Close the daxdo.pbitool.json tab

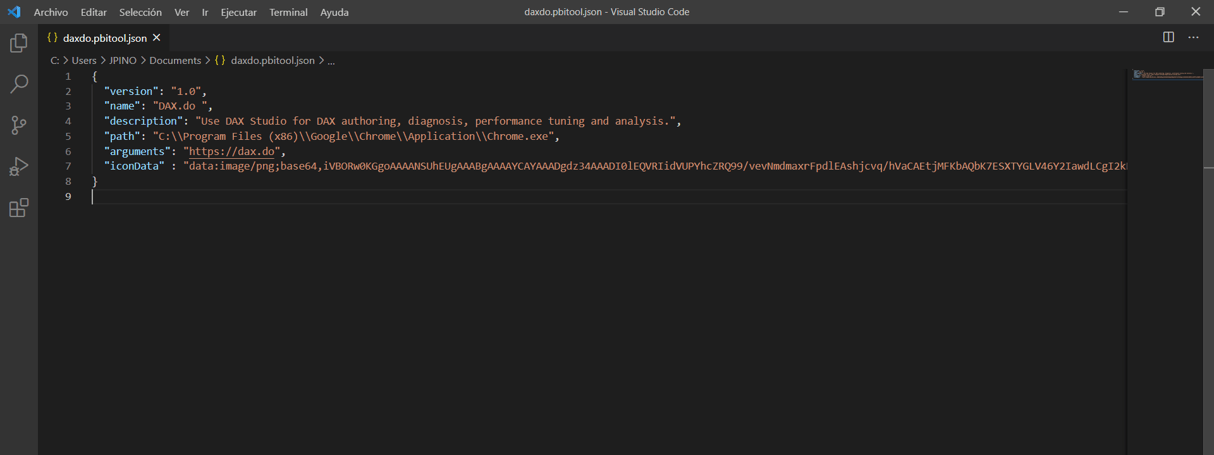(x=157, y=38)
